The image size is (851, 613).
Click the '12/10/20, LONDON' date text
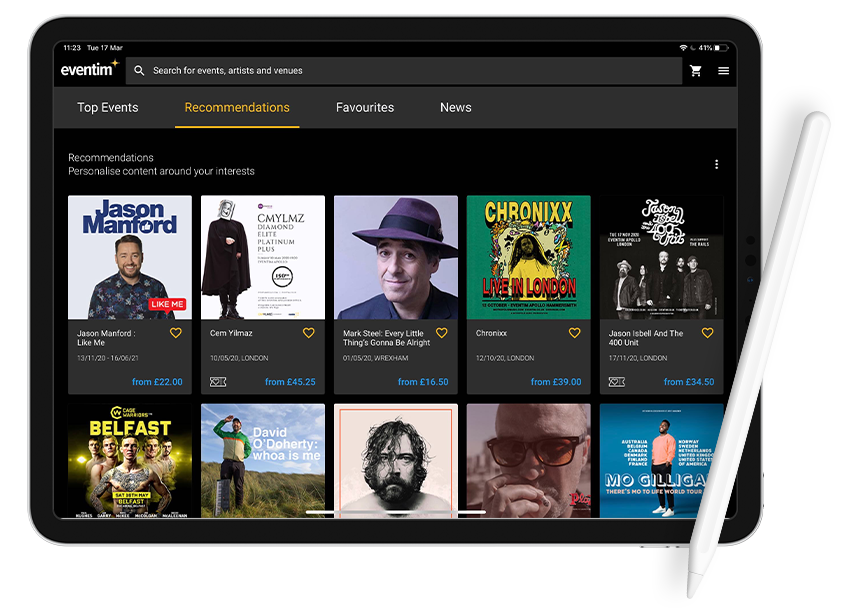point(505,358)
